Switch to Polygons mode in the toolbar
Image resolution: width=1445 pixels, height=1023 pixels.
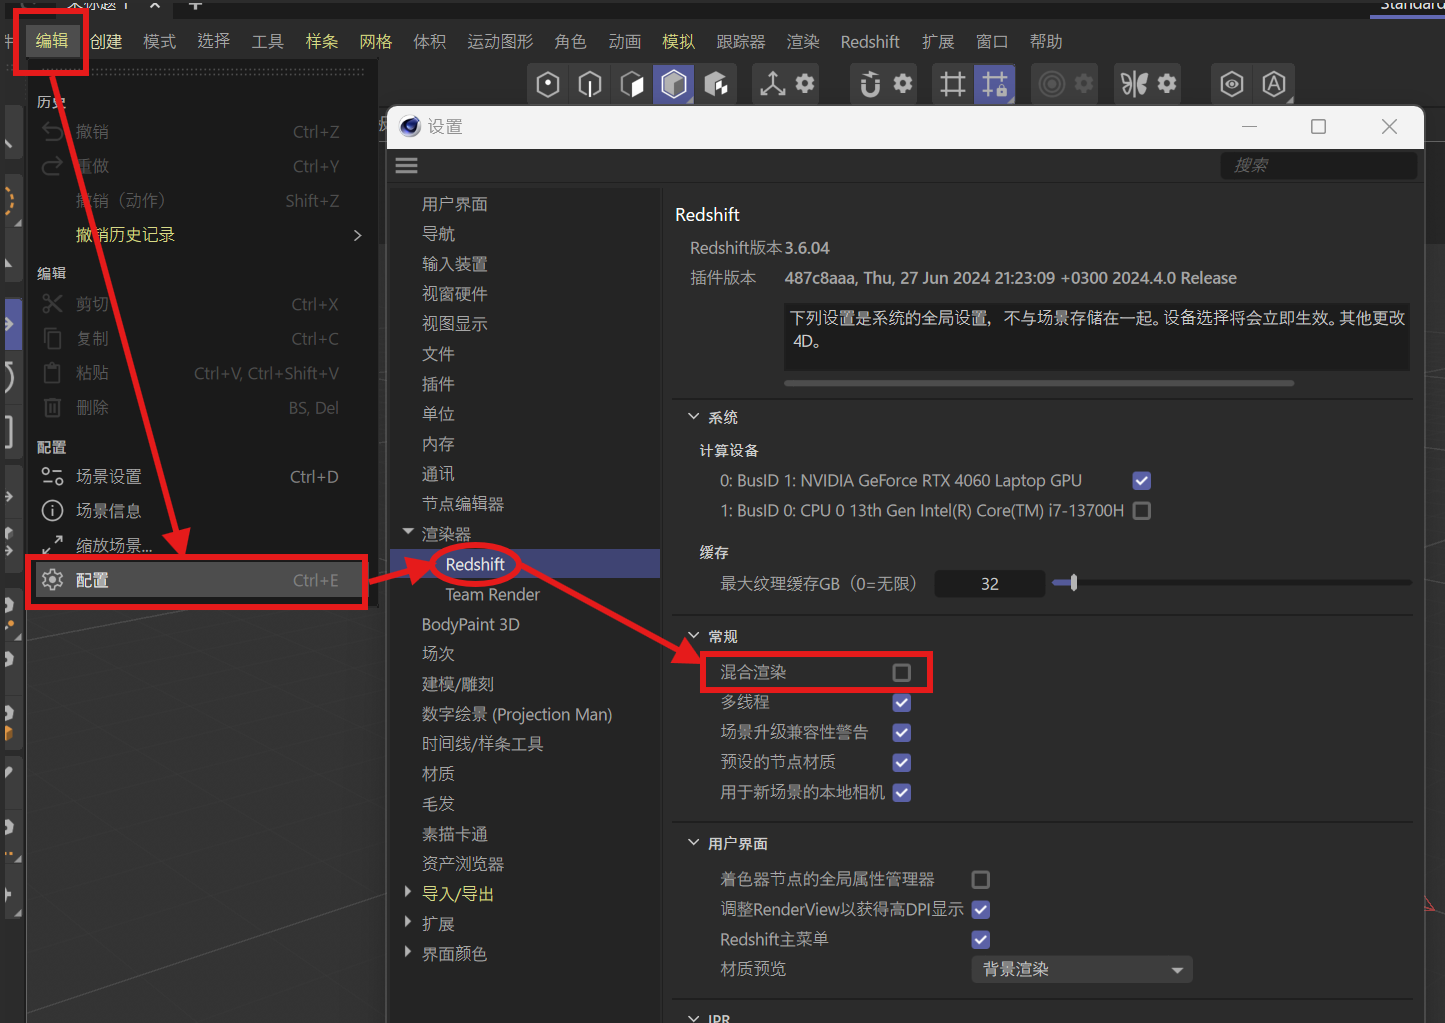tap(632, 84)
